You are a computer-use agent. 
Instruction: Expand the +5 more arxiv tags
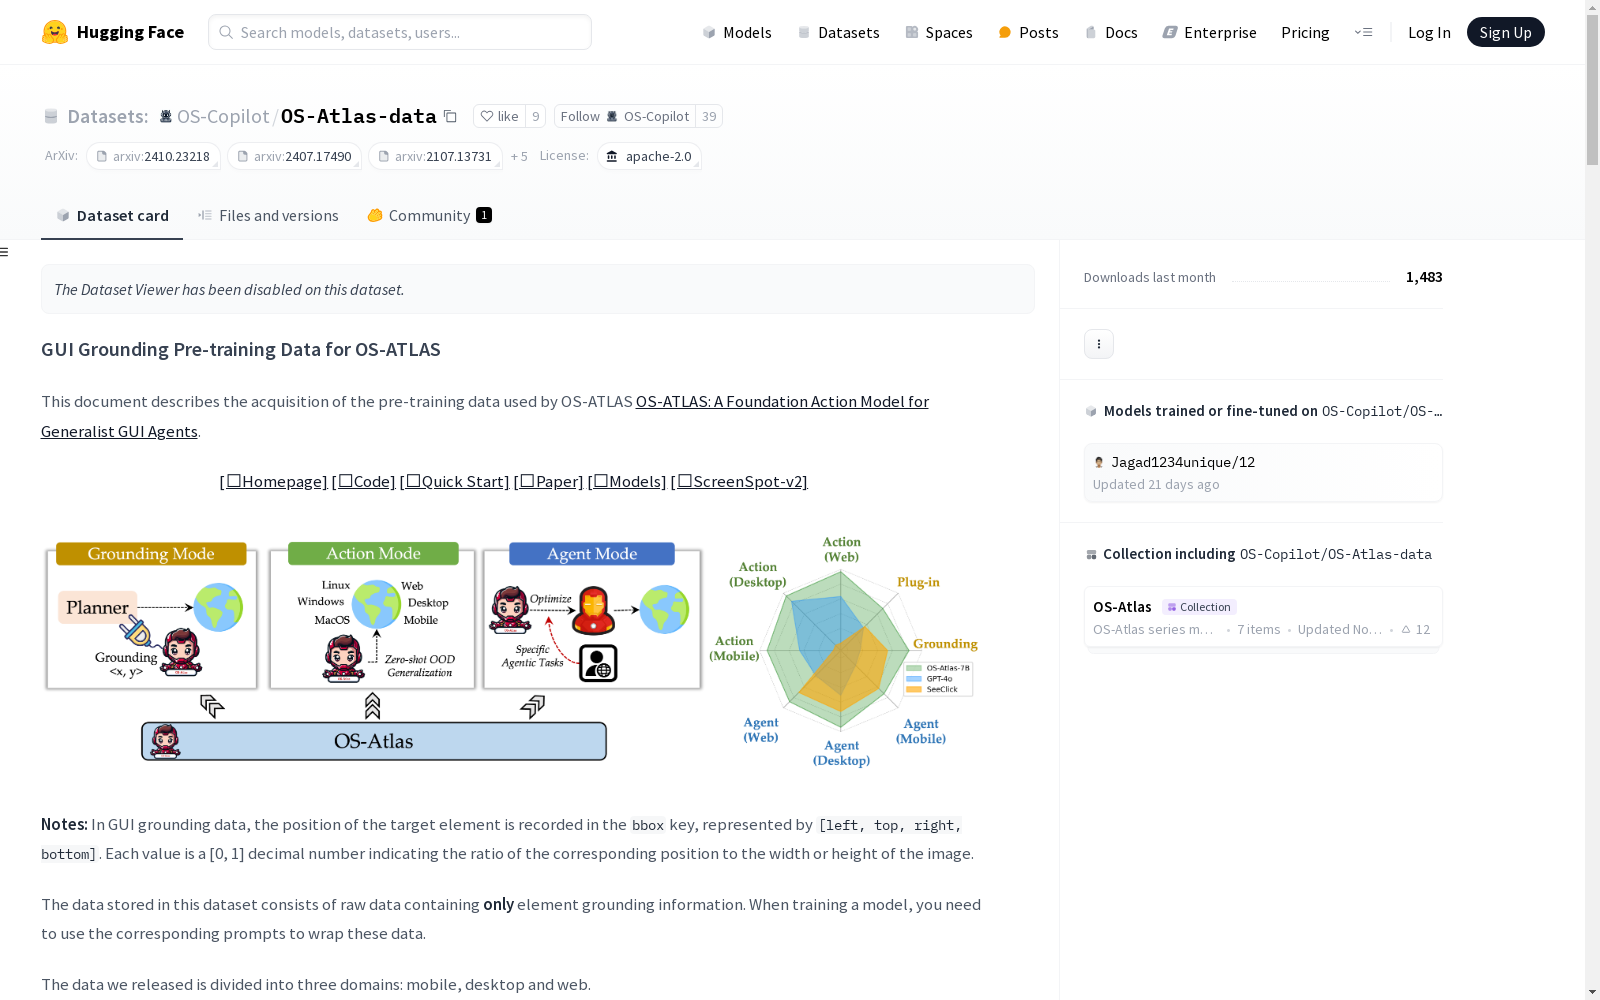pos(519,157)
